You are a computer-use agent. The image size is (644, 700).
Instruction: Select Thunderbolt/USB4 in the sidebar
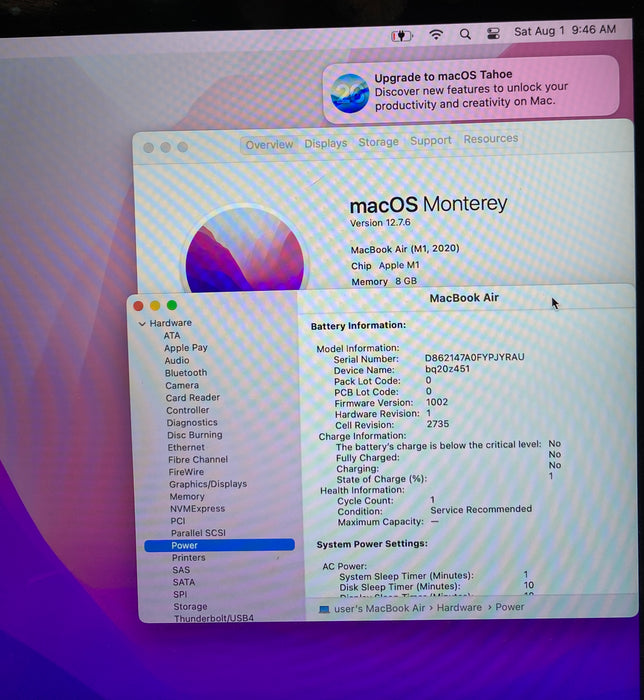(x=214, y=618)
